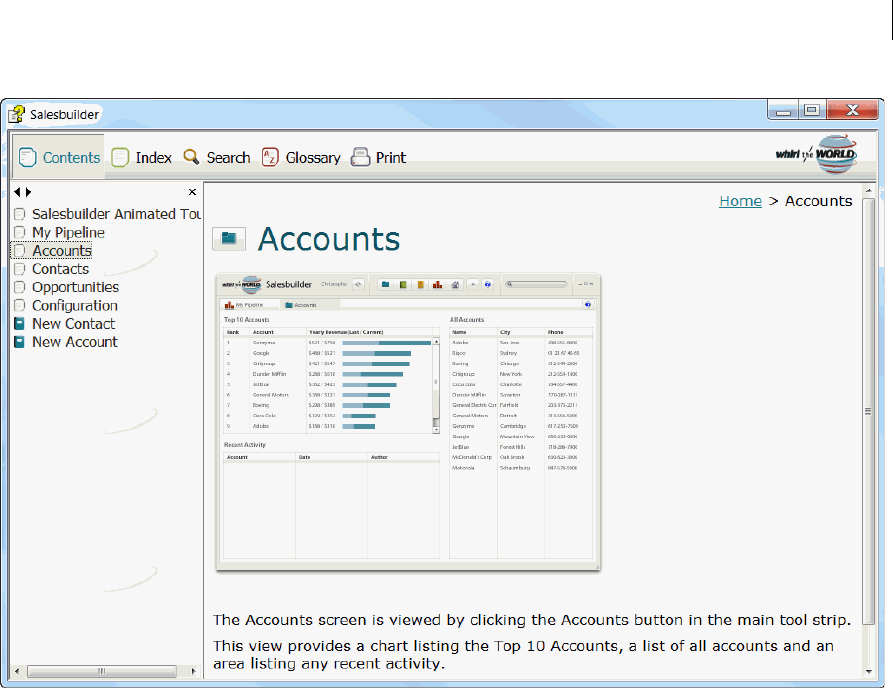Click the Accounts folder icon by heading
The height and width of the screenshot is (688, 893).
pyautogui.click(x=229, y=239)
